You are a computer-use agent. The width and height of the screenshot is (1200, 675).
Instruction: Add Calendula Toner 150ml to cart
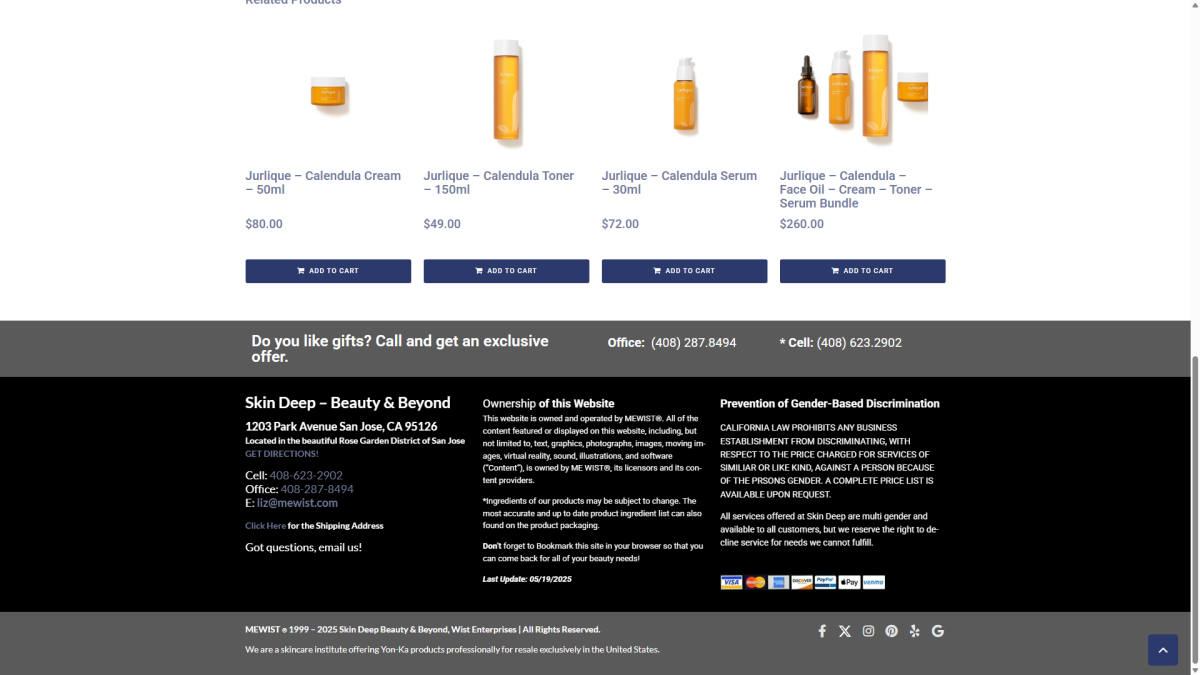coord(506,271)
